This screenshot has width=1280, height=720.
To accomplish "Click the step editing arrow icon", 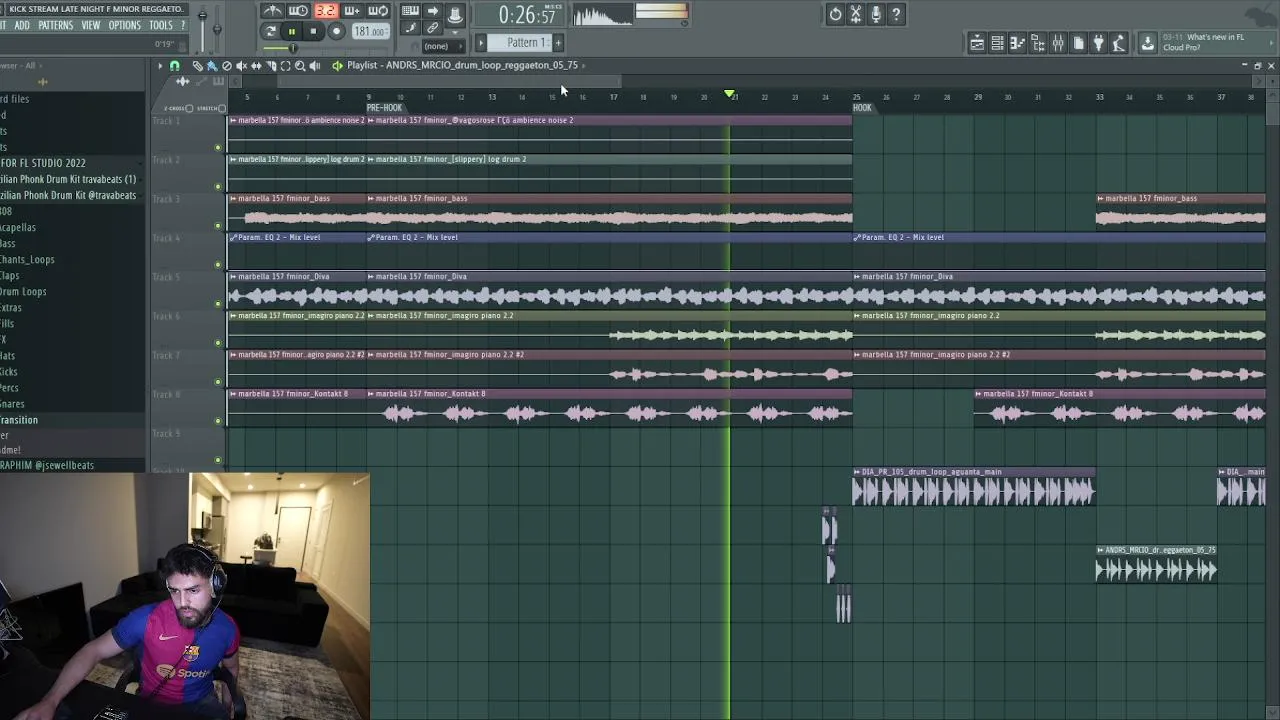I will click(x=432, y=11).
